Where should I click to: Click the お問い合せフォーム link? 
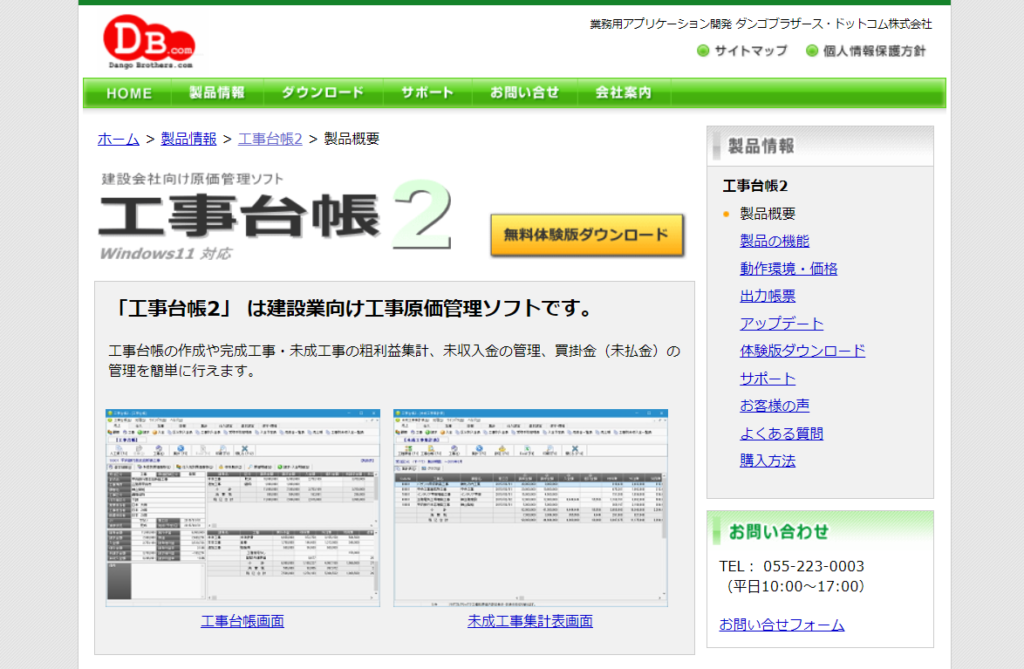[781, 625]
